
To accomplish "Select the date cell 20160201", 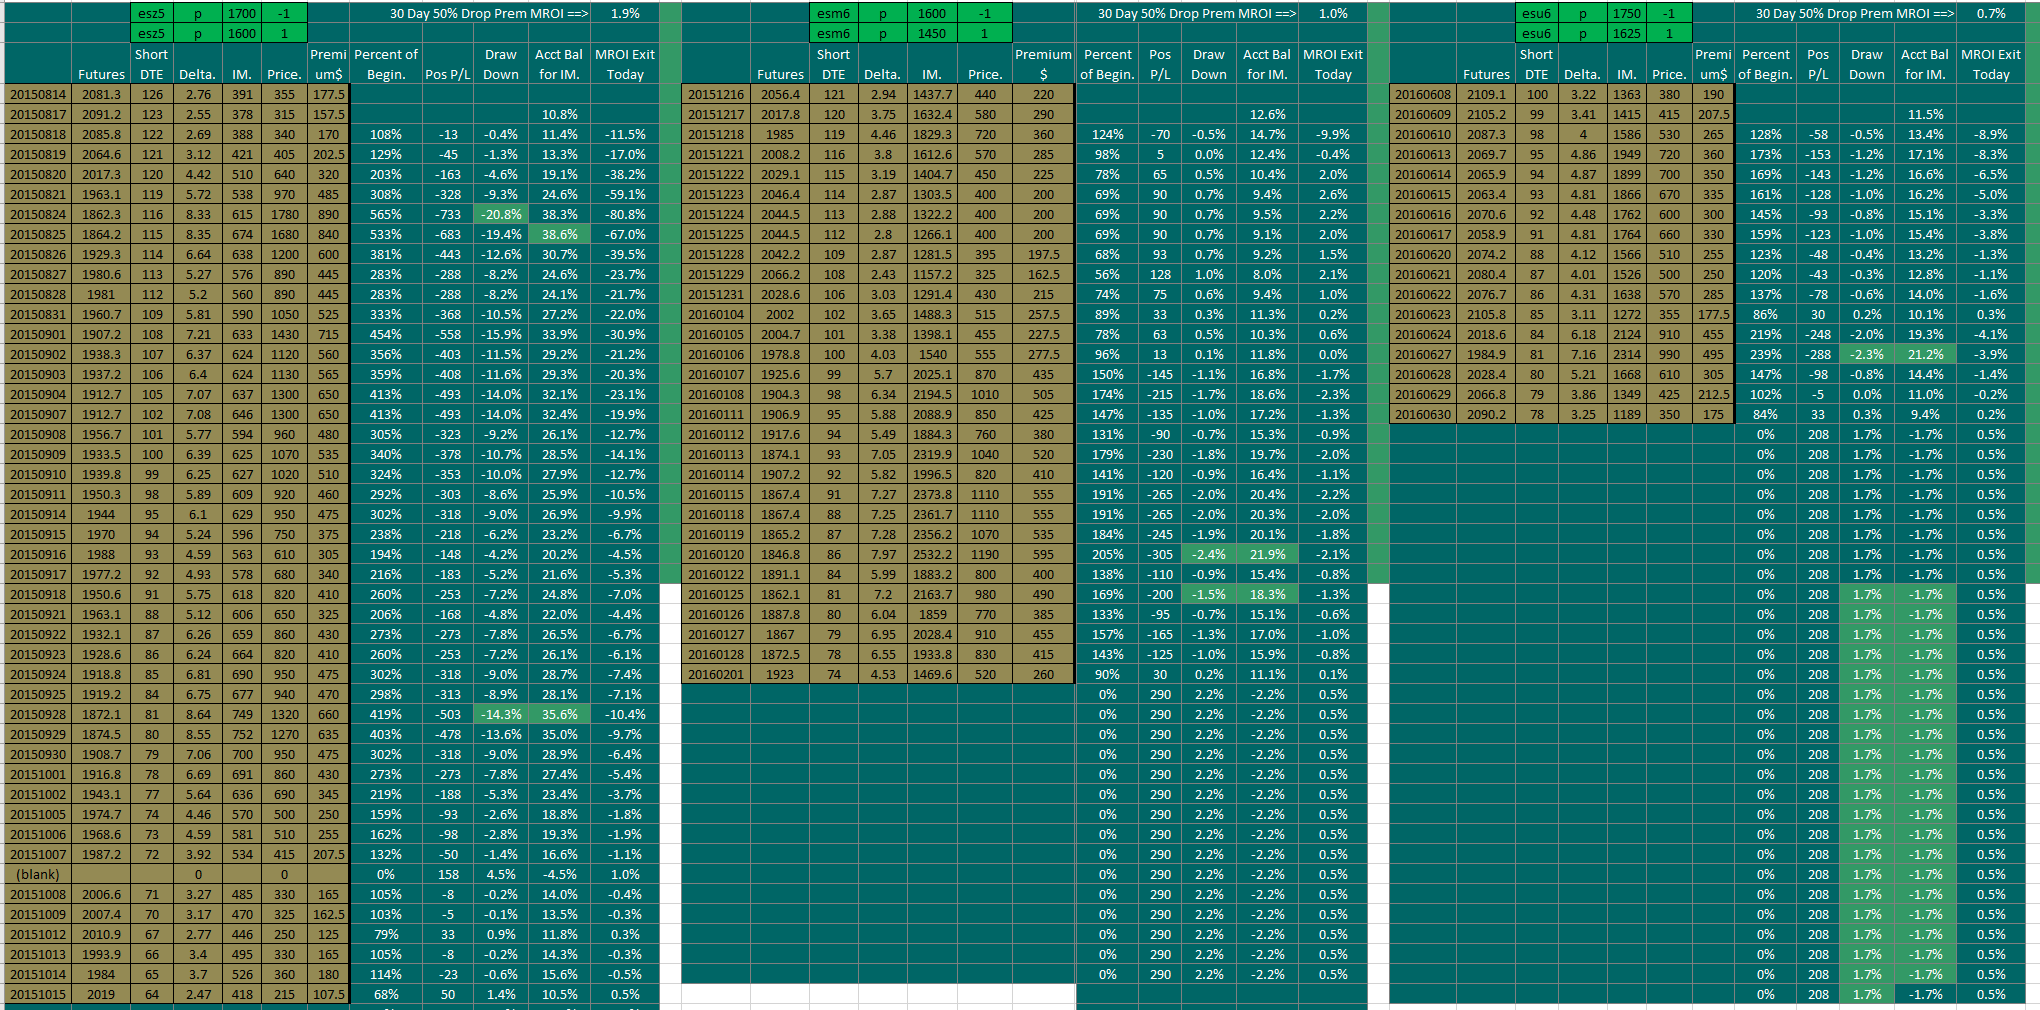I will pyautogui.click(x=716, y=675).
